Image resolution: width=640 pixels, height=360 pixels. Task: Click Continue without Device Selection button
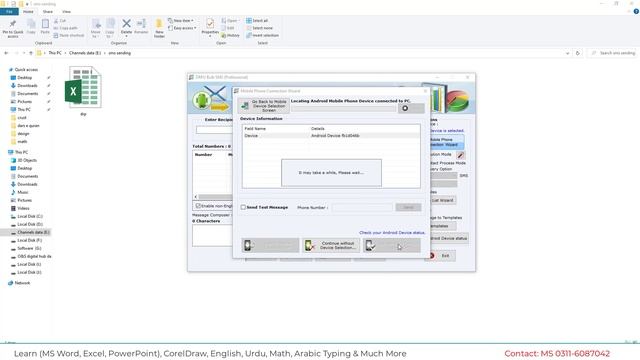331,245
